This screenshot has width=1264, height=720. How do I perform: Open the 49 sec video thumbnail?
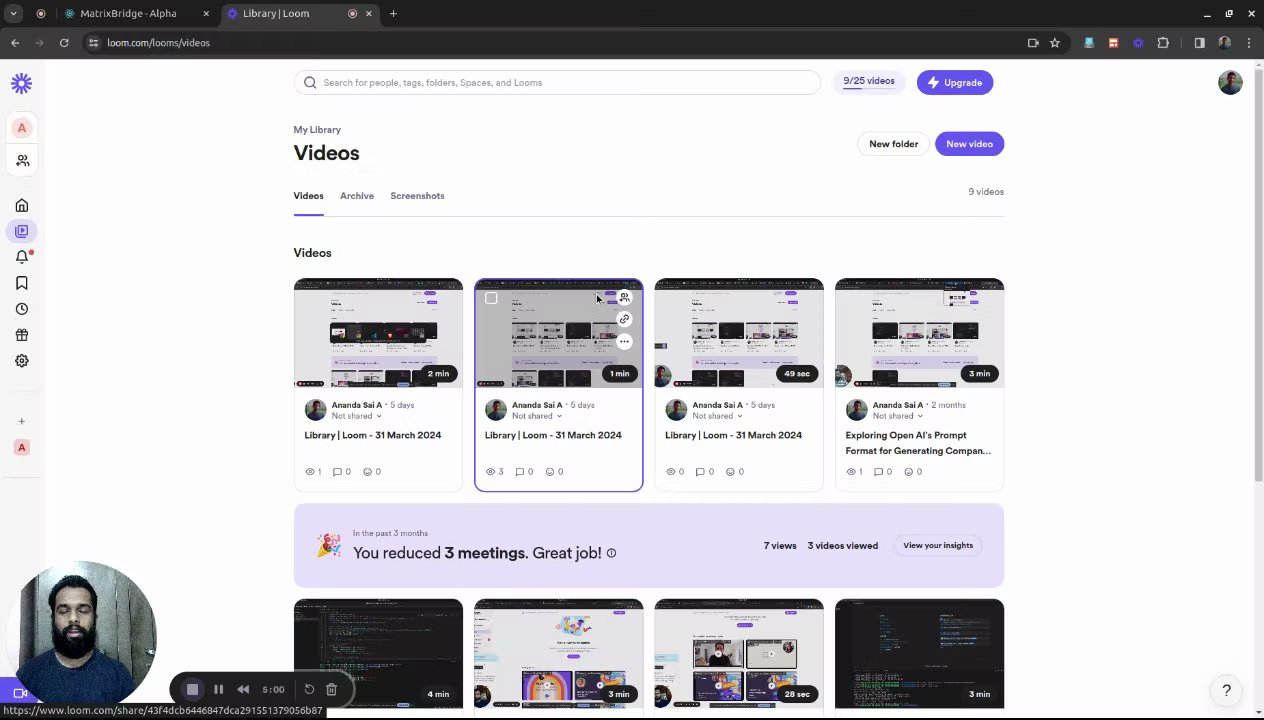tap(739, 333)
